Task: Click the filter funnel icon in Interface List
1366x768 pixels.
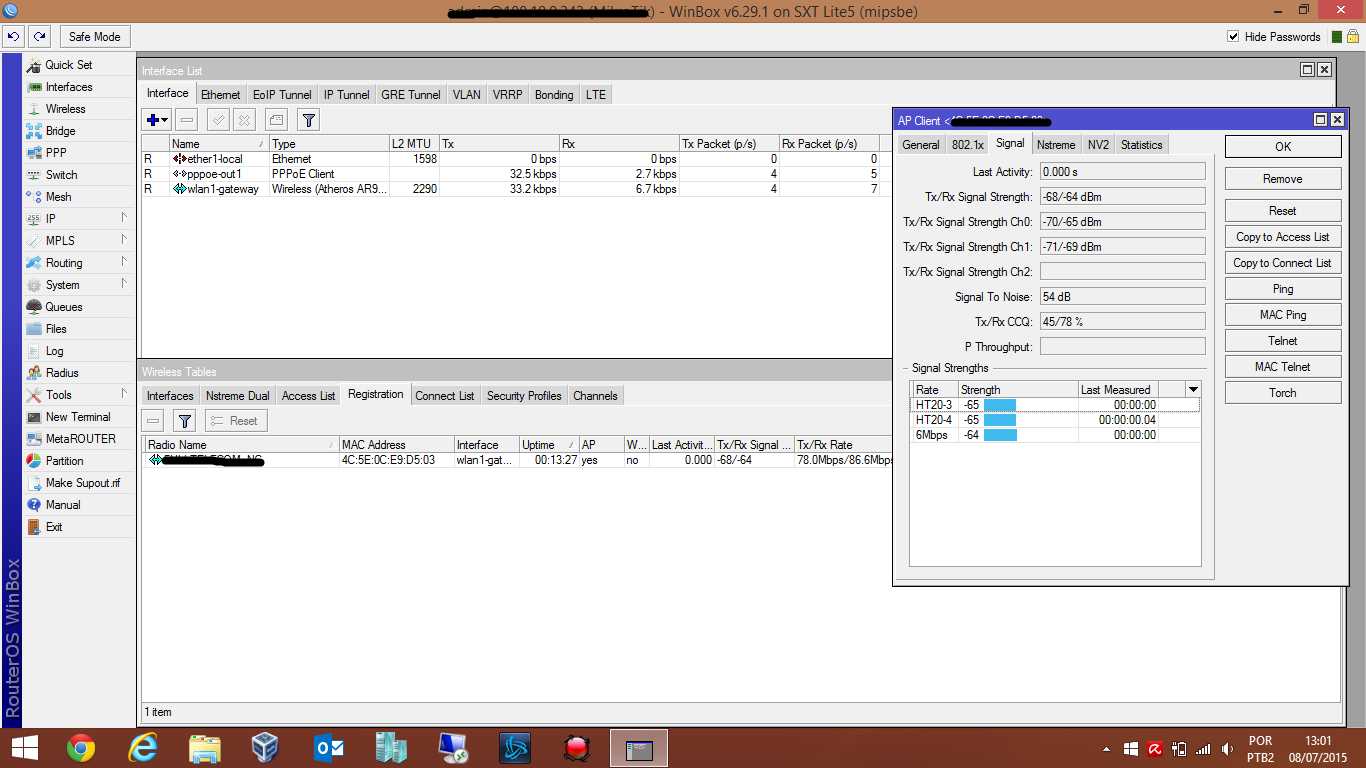Action: 309,120
